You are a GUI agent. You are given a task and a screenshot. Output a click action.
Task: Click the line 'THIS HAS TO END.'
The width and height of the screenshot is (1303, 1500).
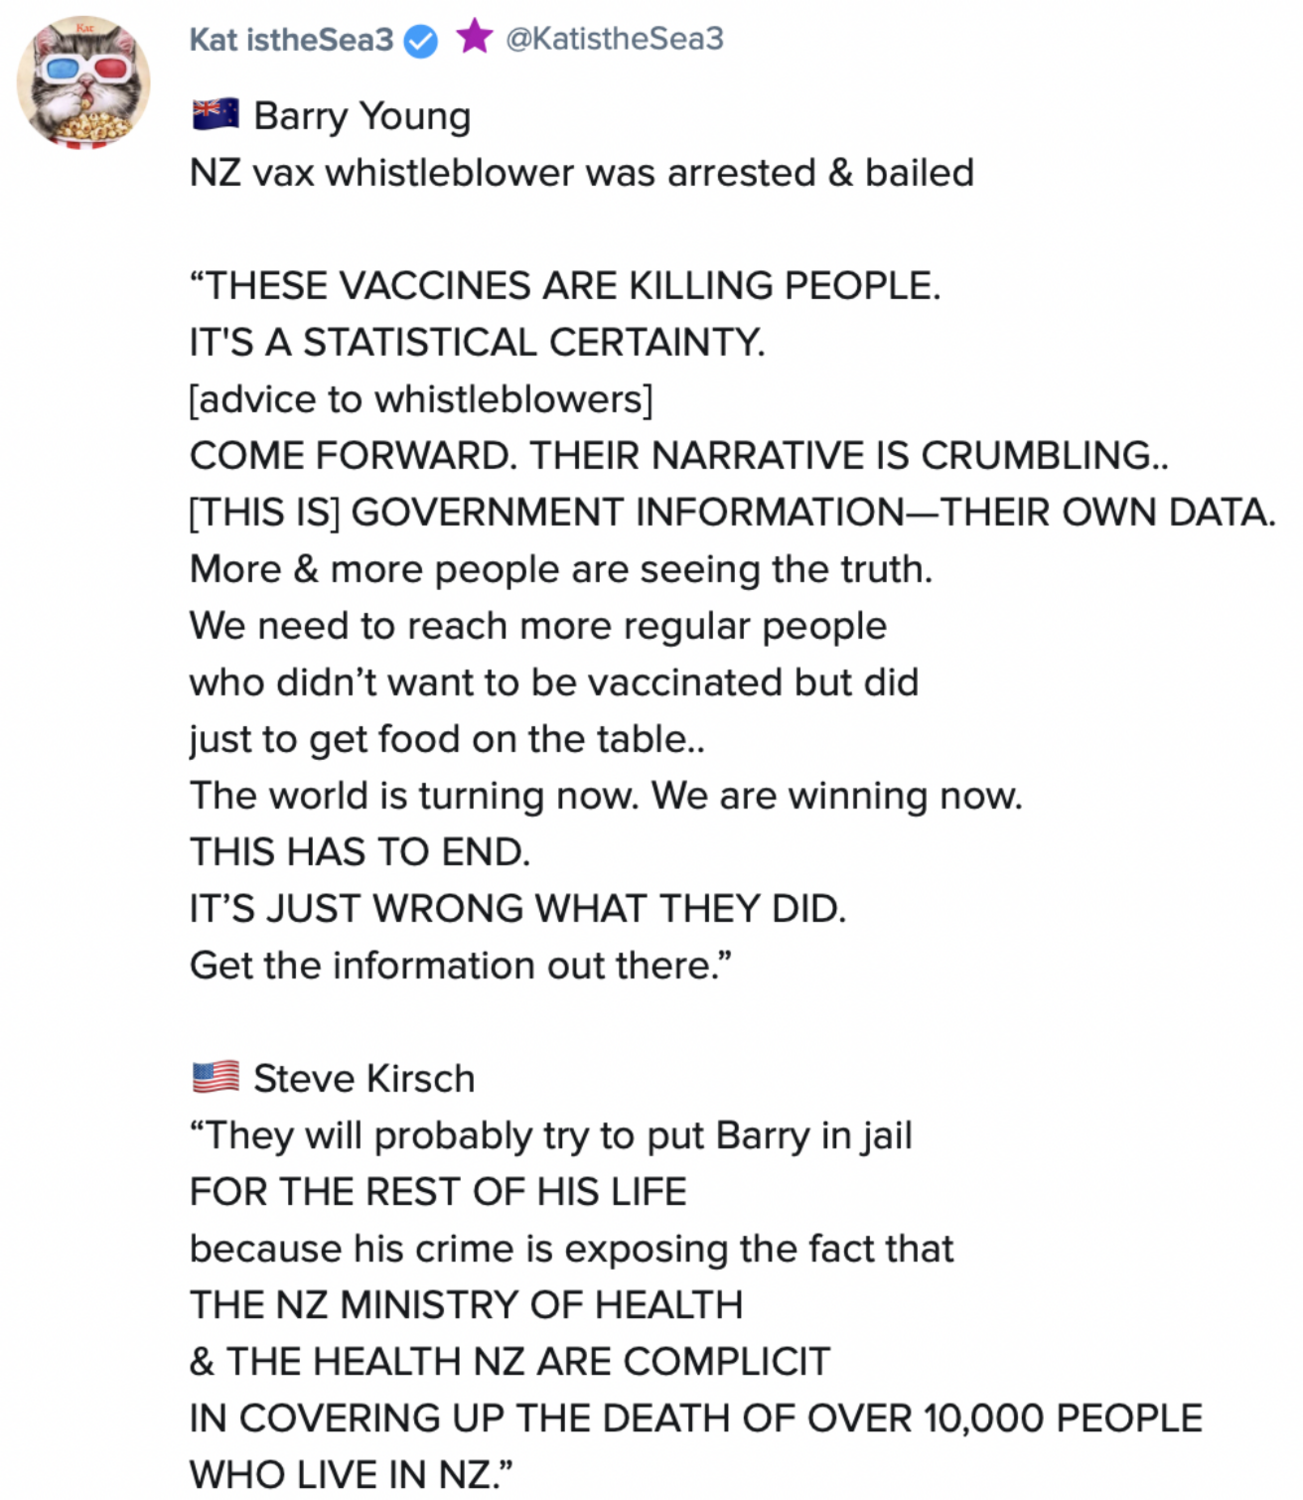360,852
